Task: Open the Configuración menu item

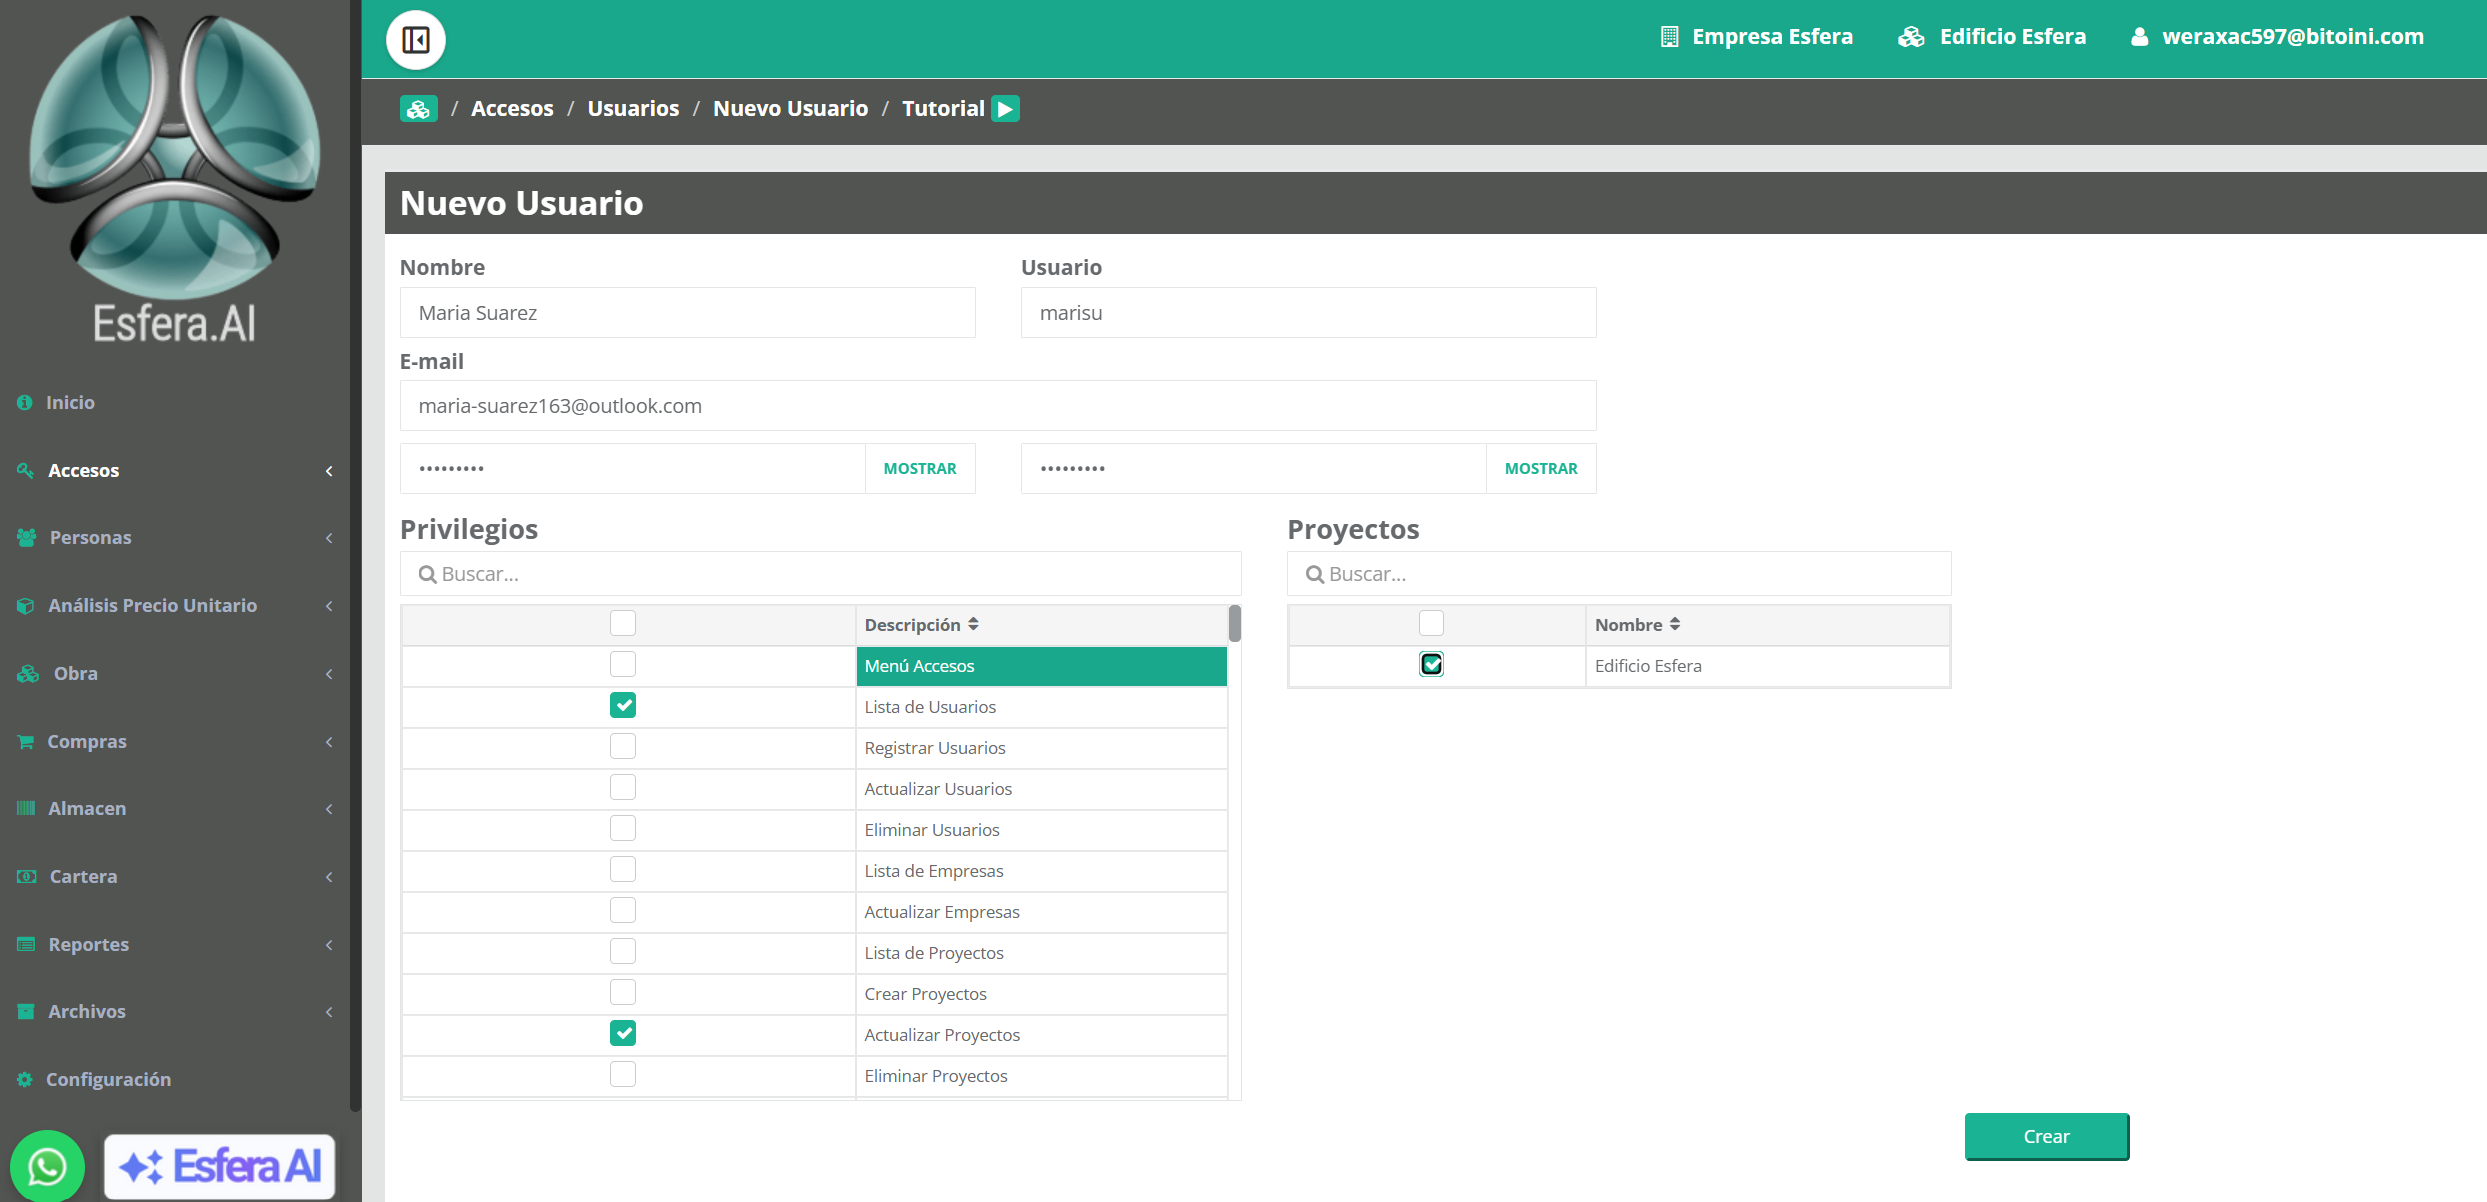Action: [108, 1079]
